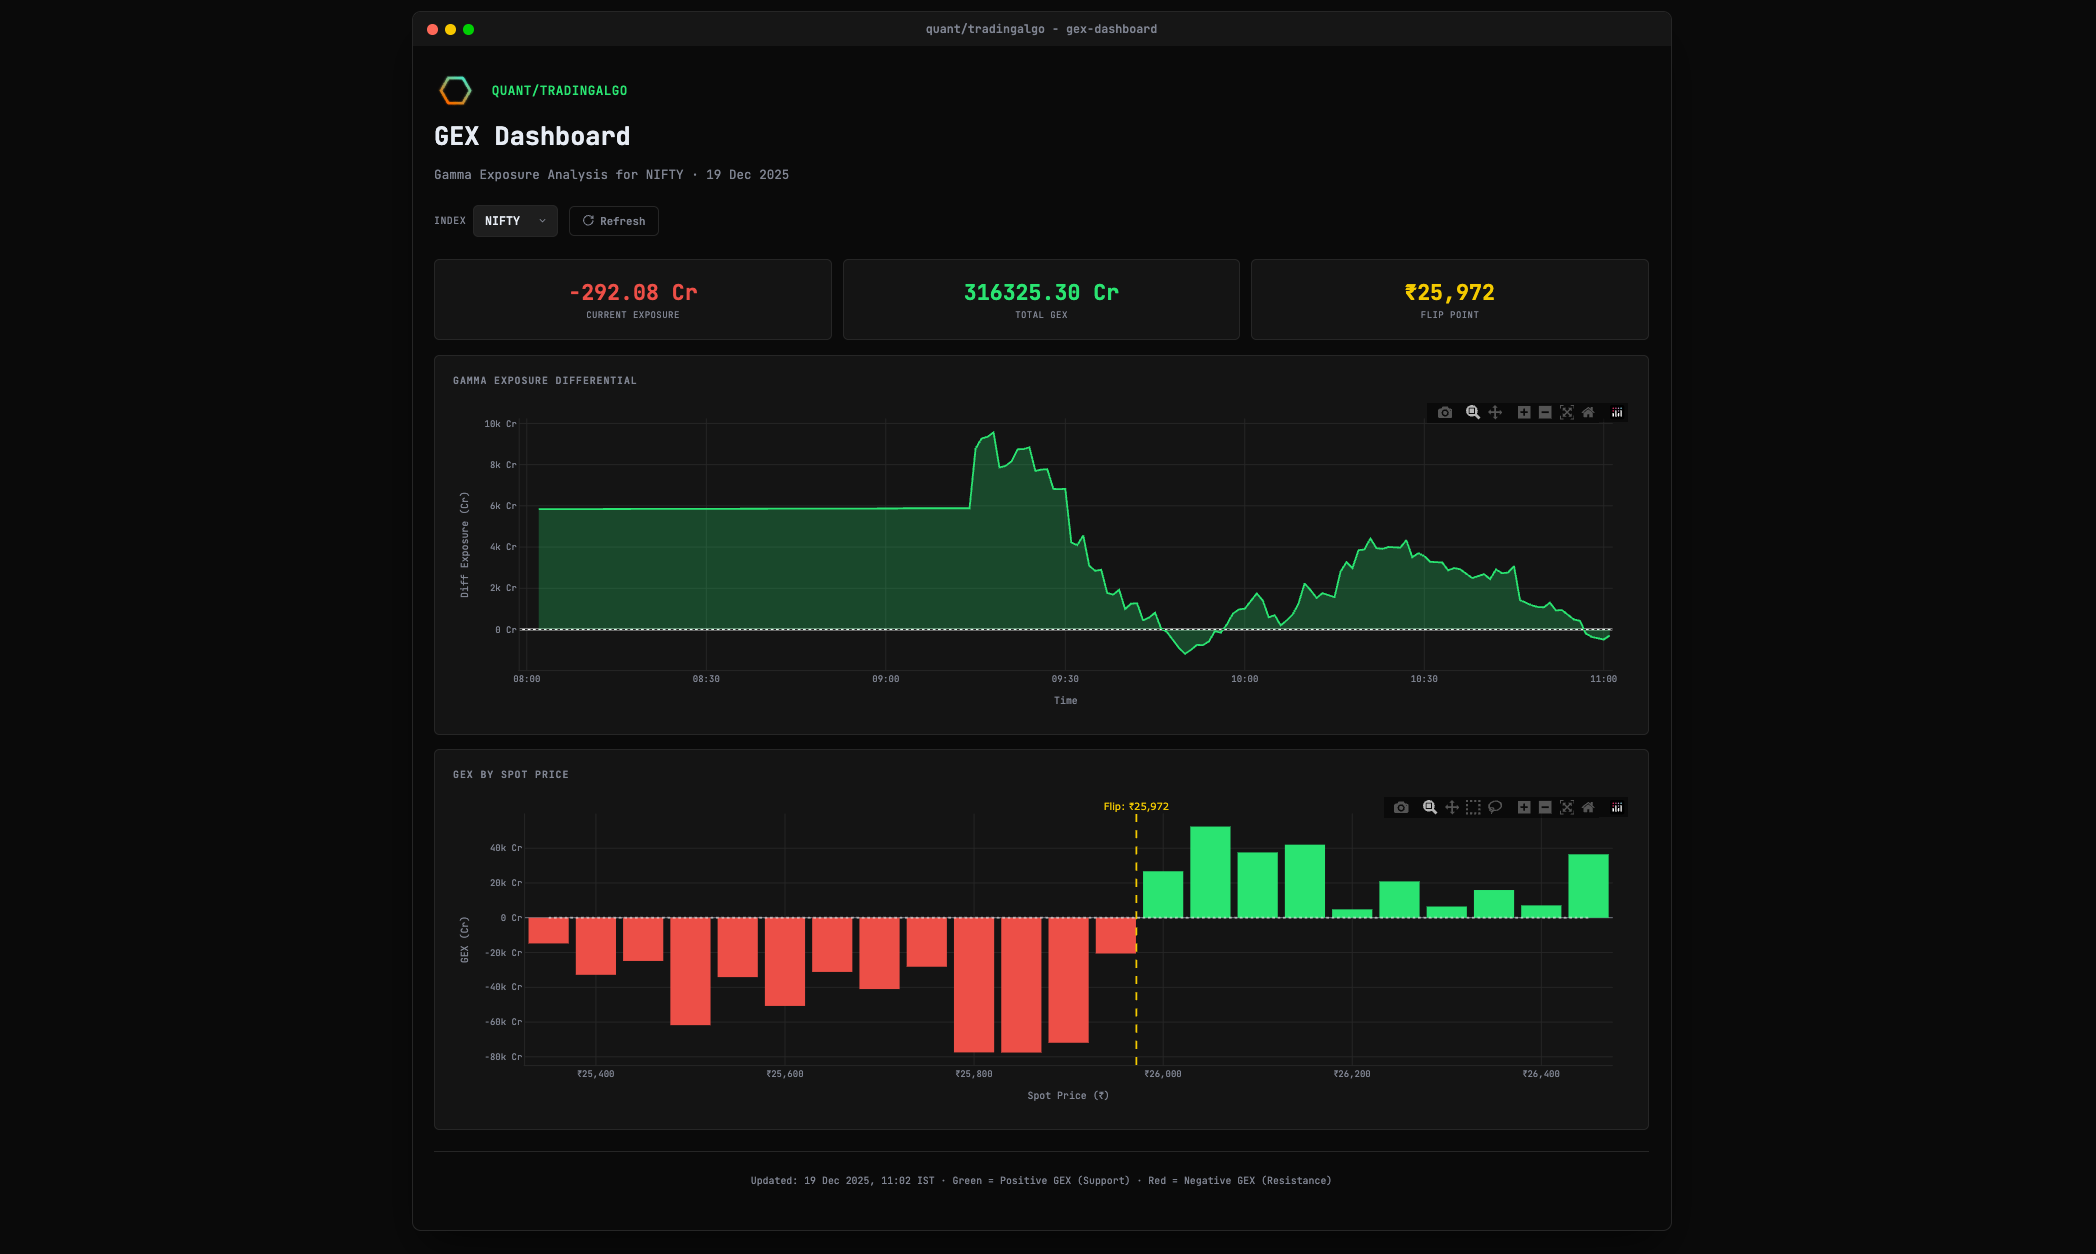
Task: Select the lasso select tool on the spot chart
Action: [x=1495, y=807]
